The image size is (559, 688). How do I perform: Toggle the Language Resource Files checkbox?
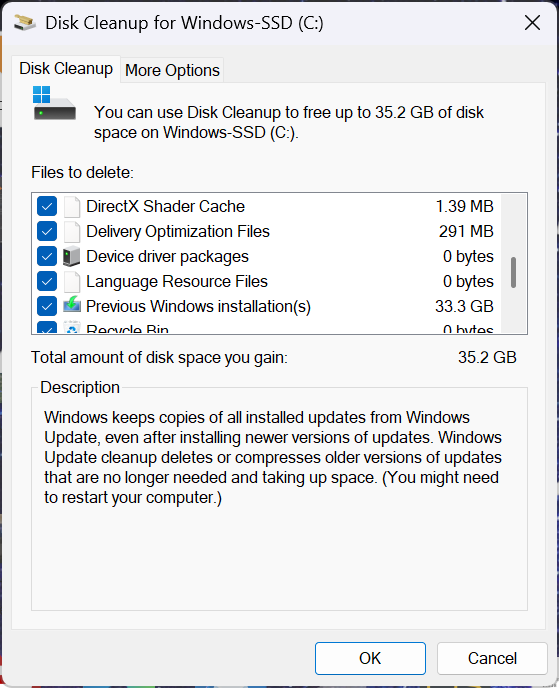47,282
